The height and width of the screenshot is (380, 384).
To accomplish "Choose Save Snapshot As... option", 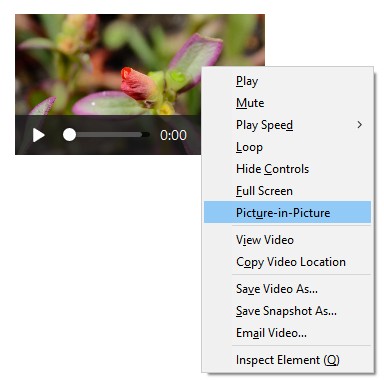I will [x=287, y=311].
